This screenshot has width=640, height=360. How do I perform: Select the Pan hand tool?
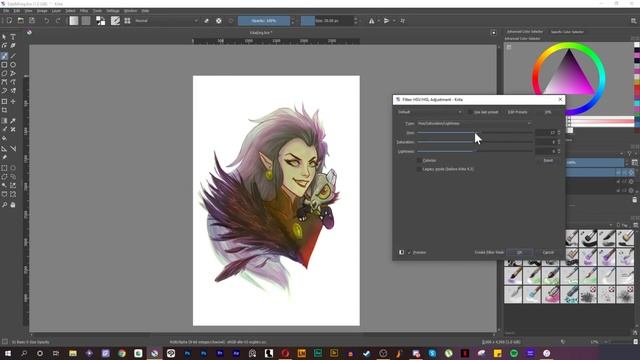click(13, 204)
